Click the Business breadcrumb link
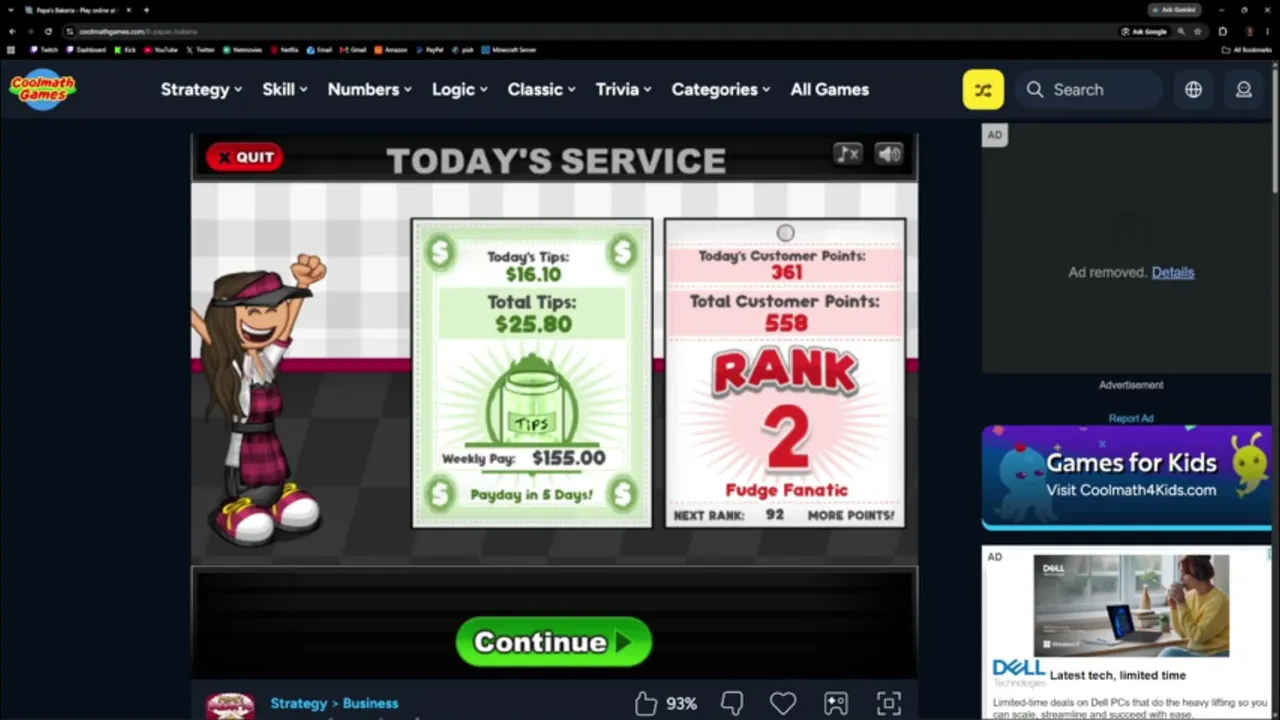Image resolution: width=1280 pixels, height=720 pixels. (370, 703)
